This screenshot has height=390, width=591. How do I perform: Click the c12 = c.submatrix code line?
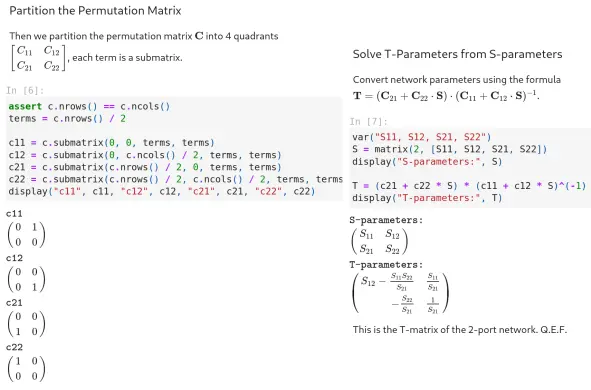(145, 155)
